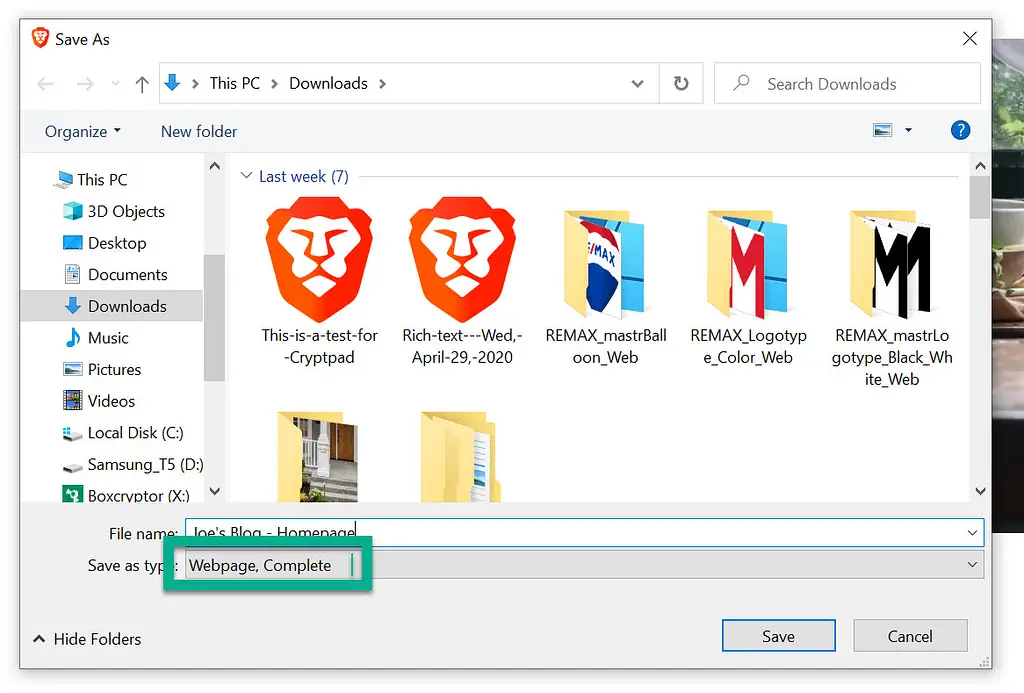Click inside the Search Downloads box
Viewport: 1024px width, 693px height.
point(846,83)
